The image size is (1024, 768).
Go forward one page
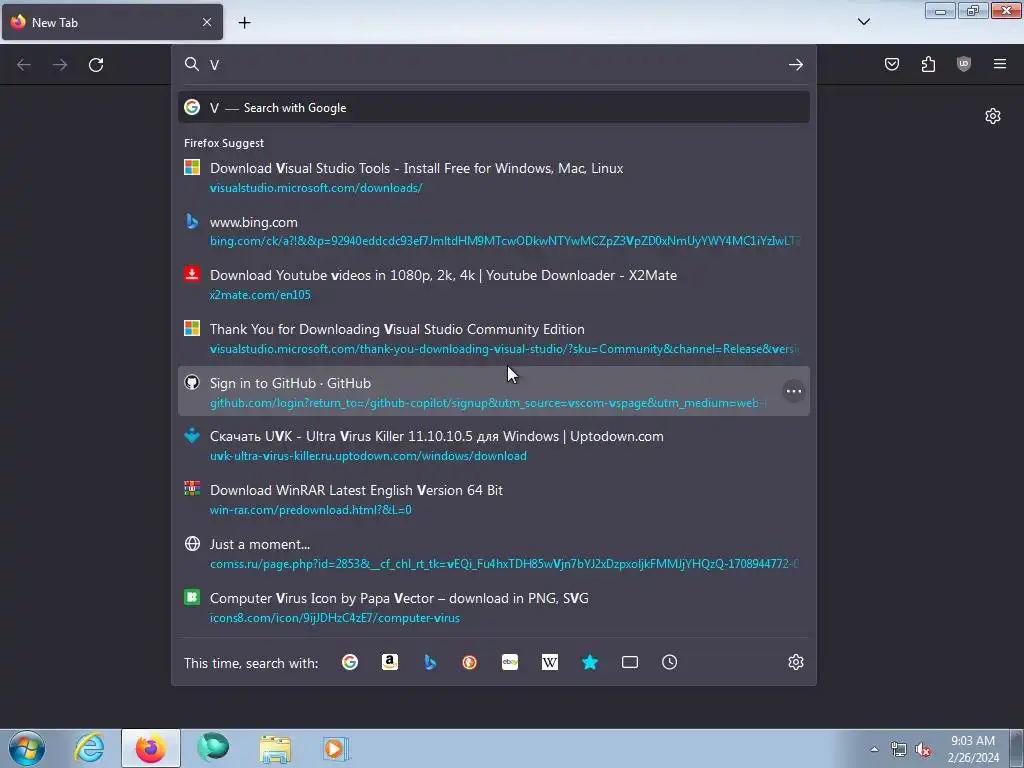click(x=60, y=64)
